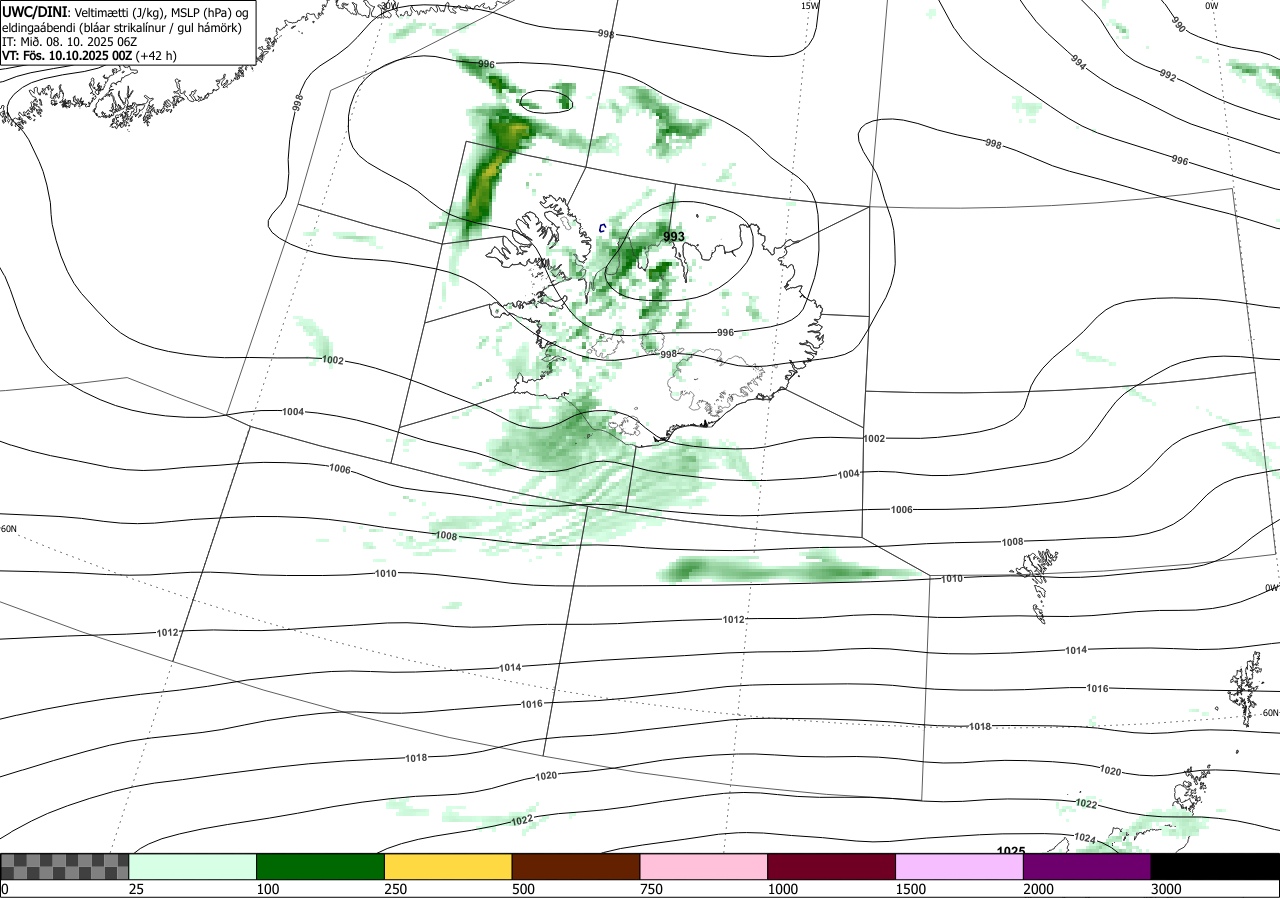Click the bold "1025" high pressure value
The width and height of the screenshot is (1280, 898).
[1011, 851]
